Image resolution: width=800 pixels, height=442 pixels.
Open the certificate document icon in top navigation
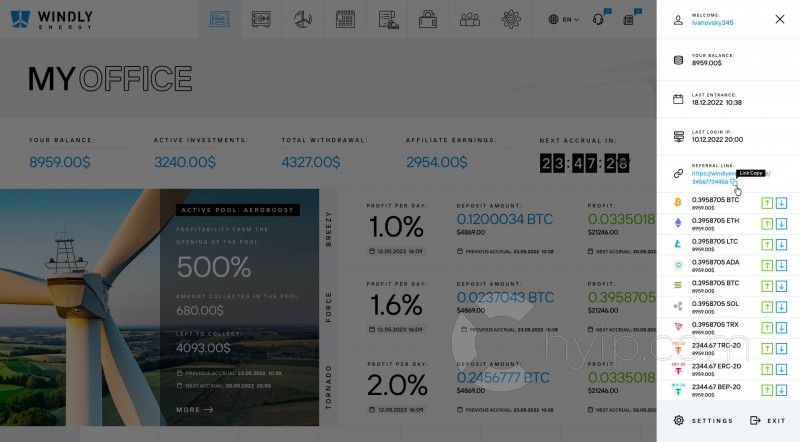388,19
